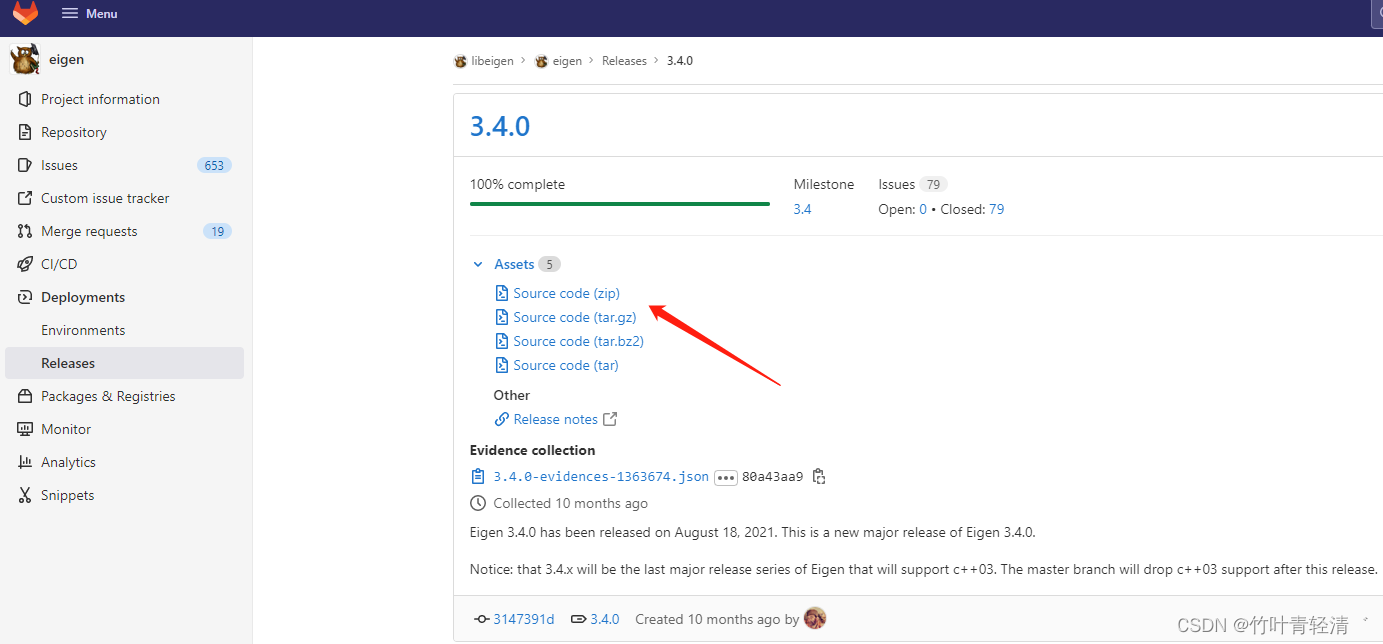The height and width of the screenshot is (644, 1383).
Task: Click the Repository sidebar icon
Action: 25,132
